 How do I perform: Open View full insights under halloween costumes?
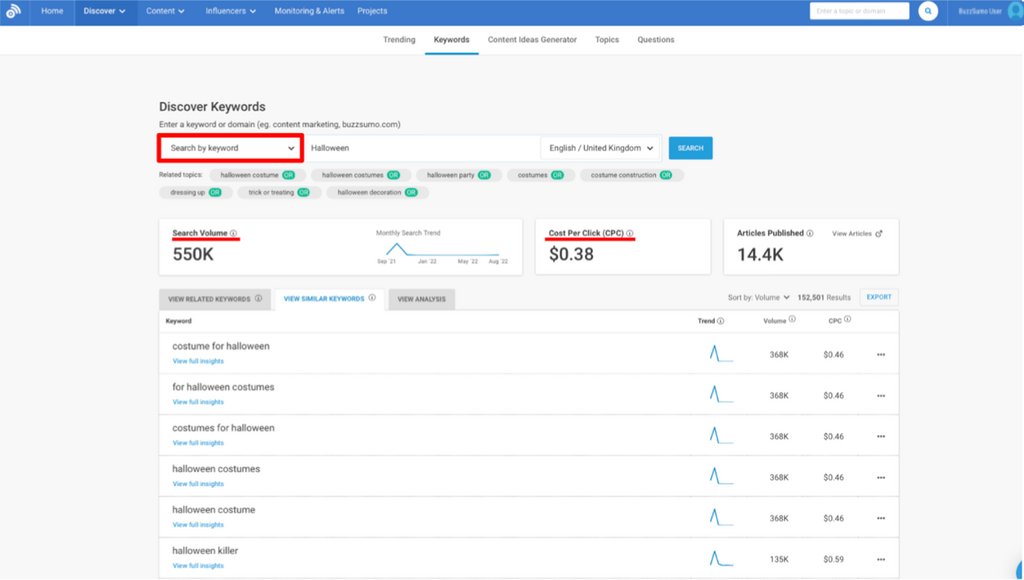(x=198, y=484)
